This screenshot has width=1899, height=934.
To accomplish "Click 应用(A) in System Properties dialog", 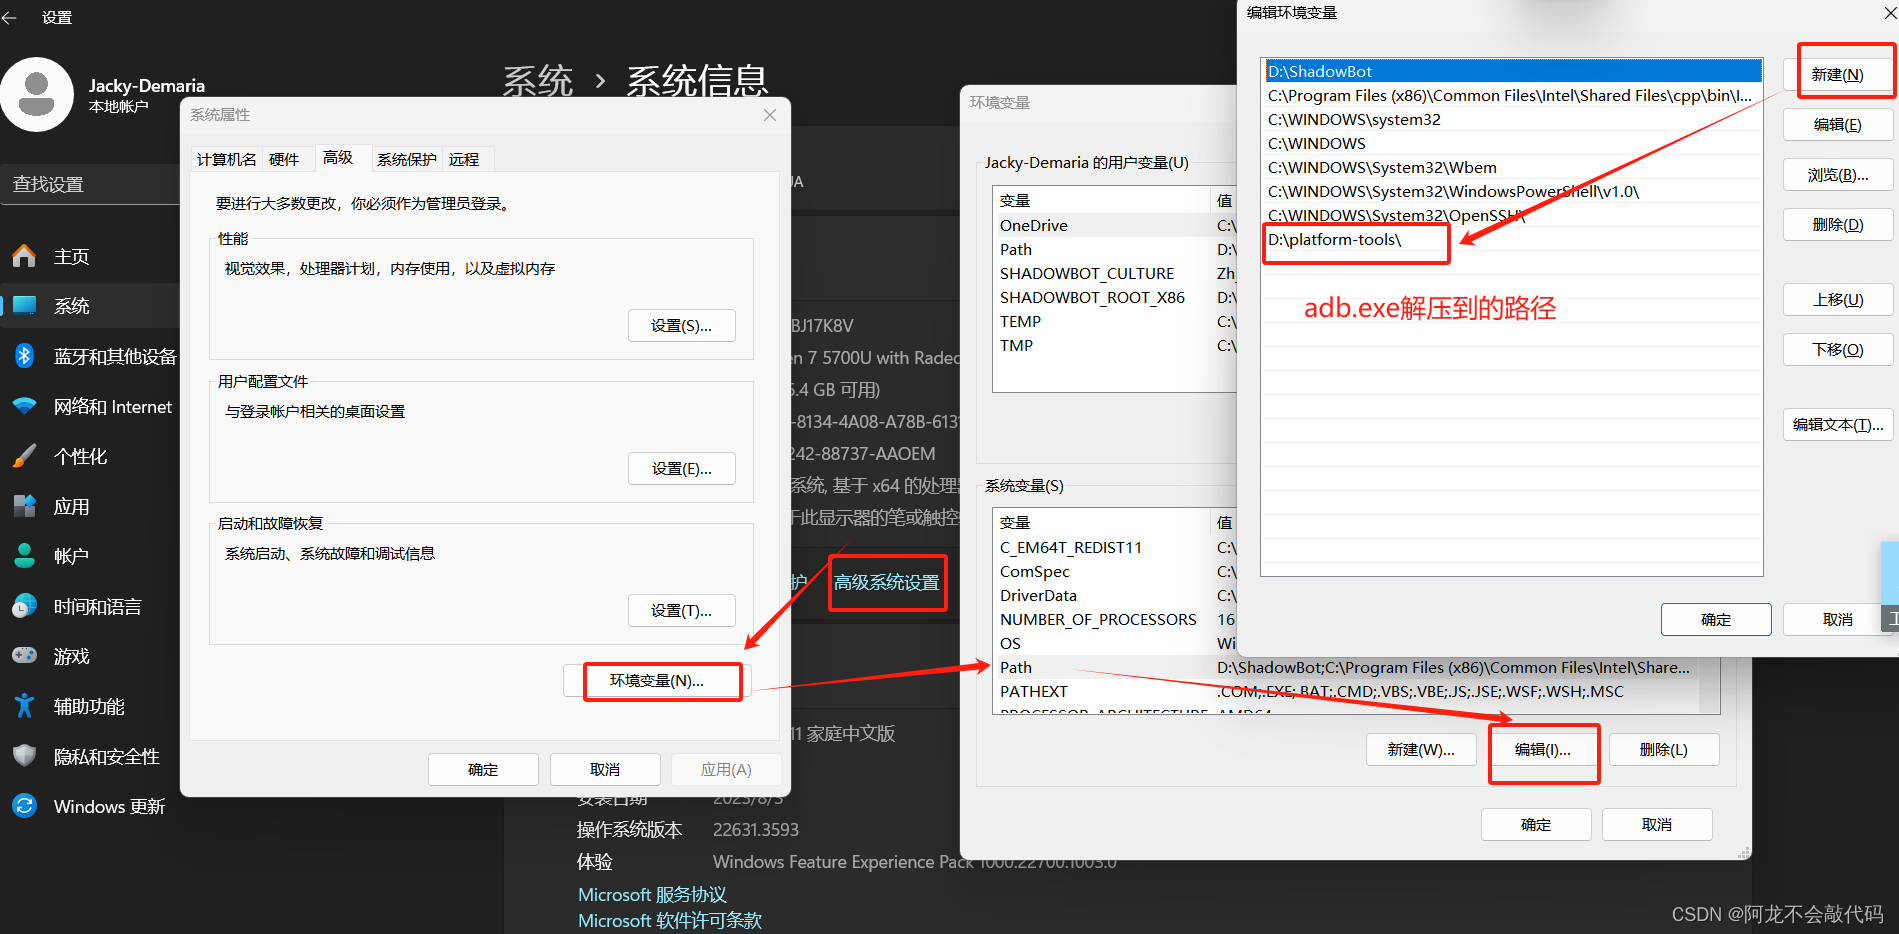I will click(x=726, y=769).
